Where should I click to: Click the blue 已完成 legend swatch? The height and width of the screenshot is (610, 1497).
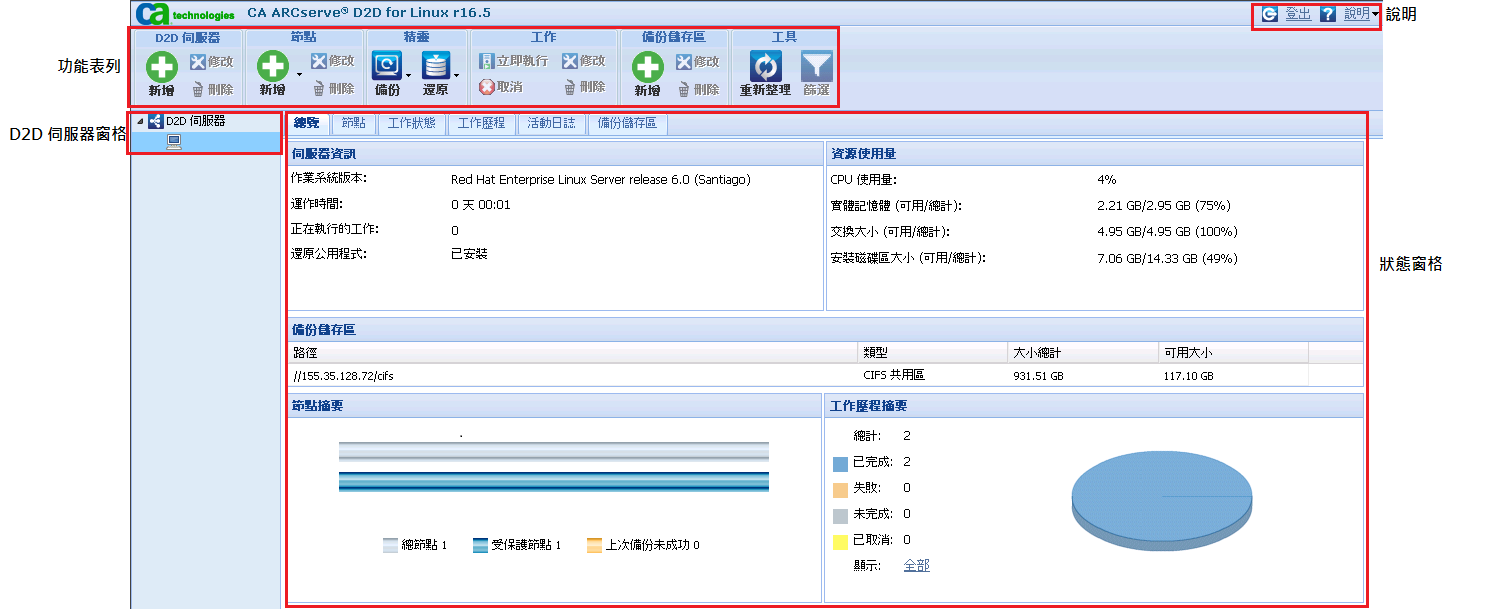tap(840, 463)
